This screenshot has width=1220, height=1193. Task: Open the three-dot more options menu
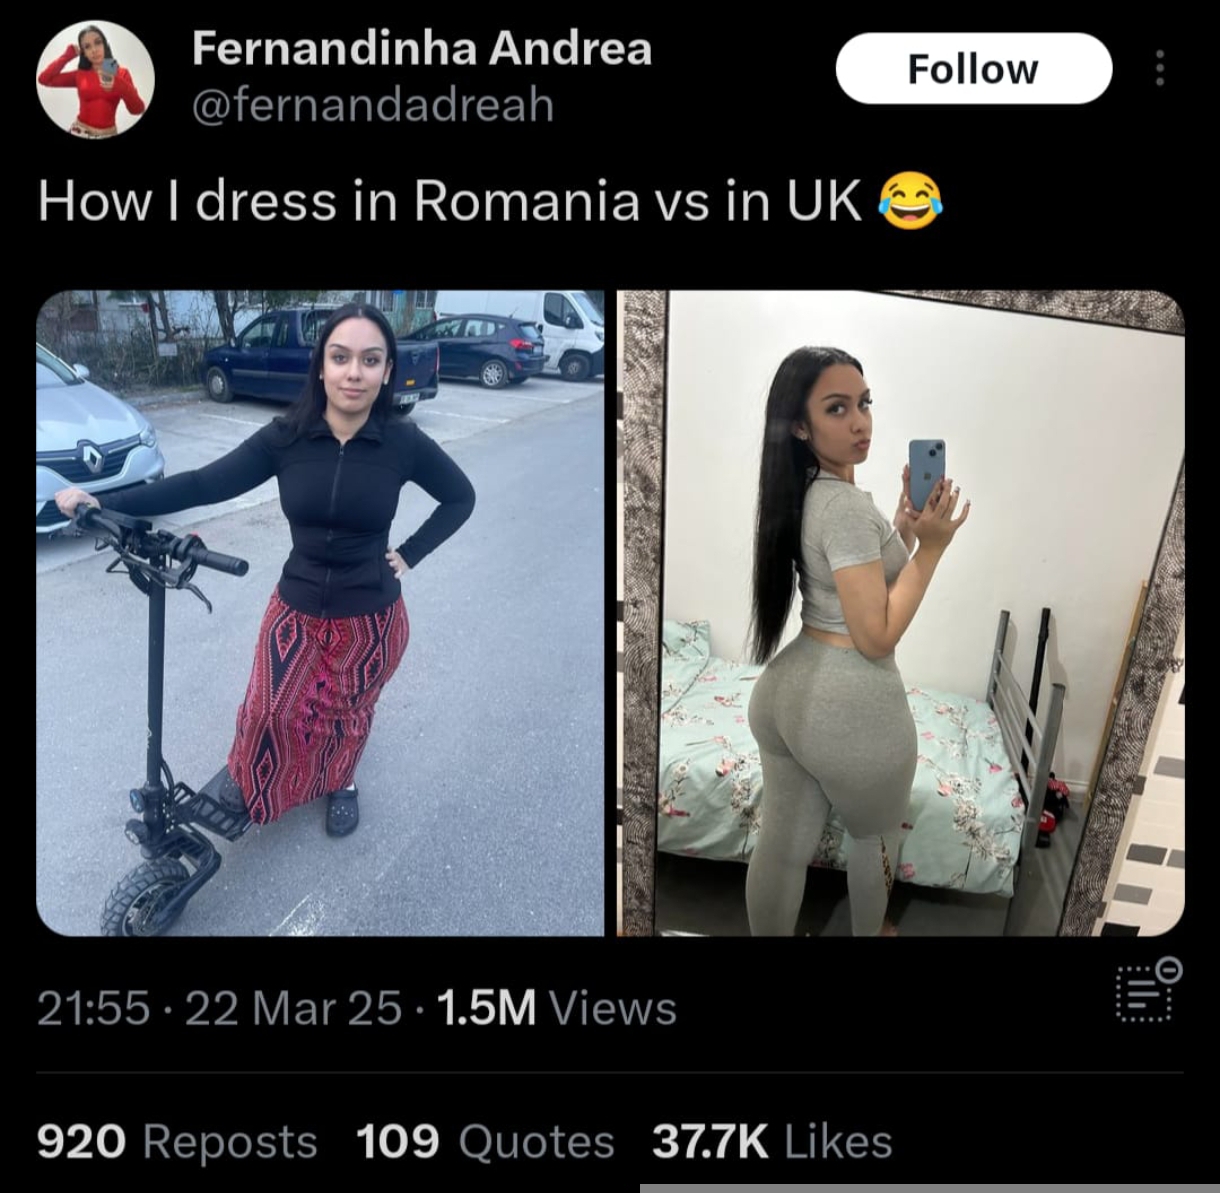1160,68
